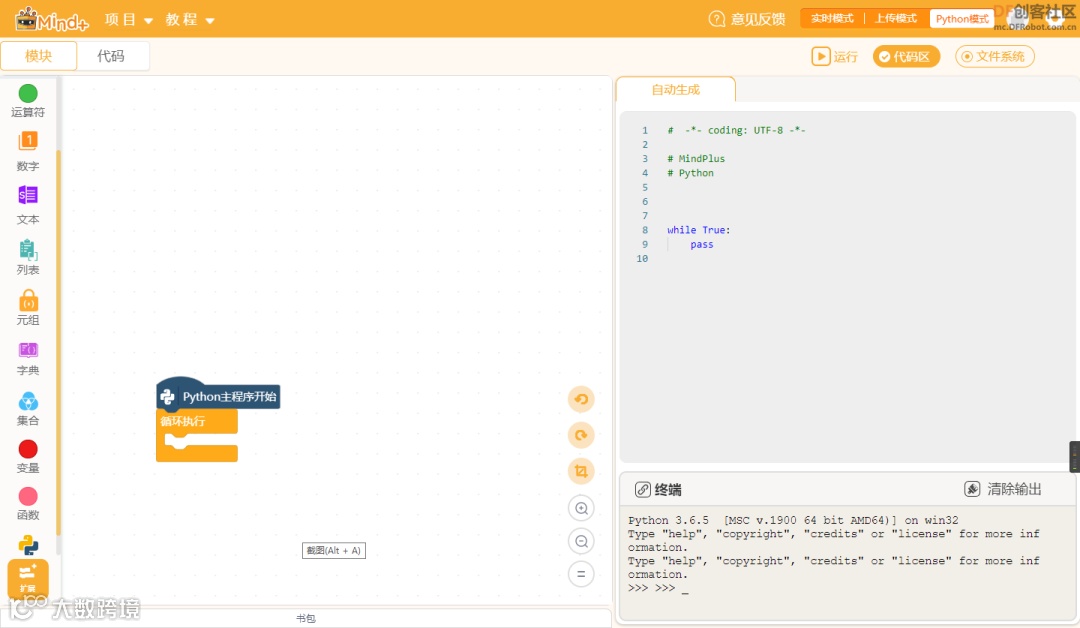
Task: Click into the terminal prompt line
Action: [658, 588]
